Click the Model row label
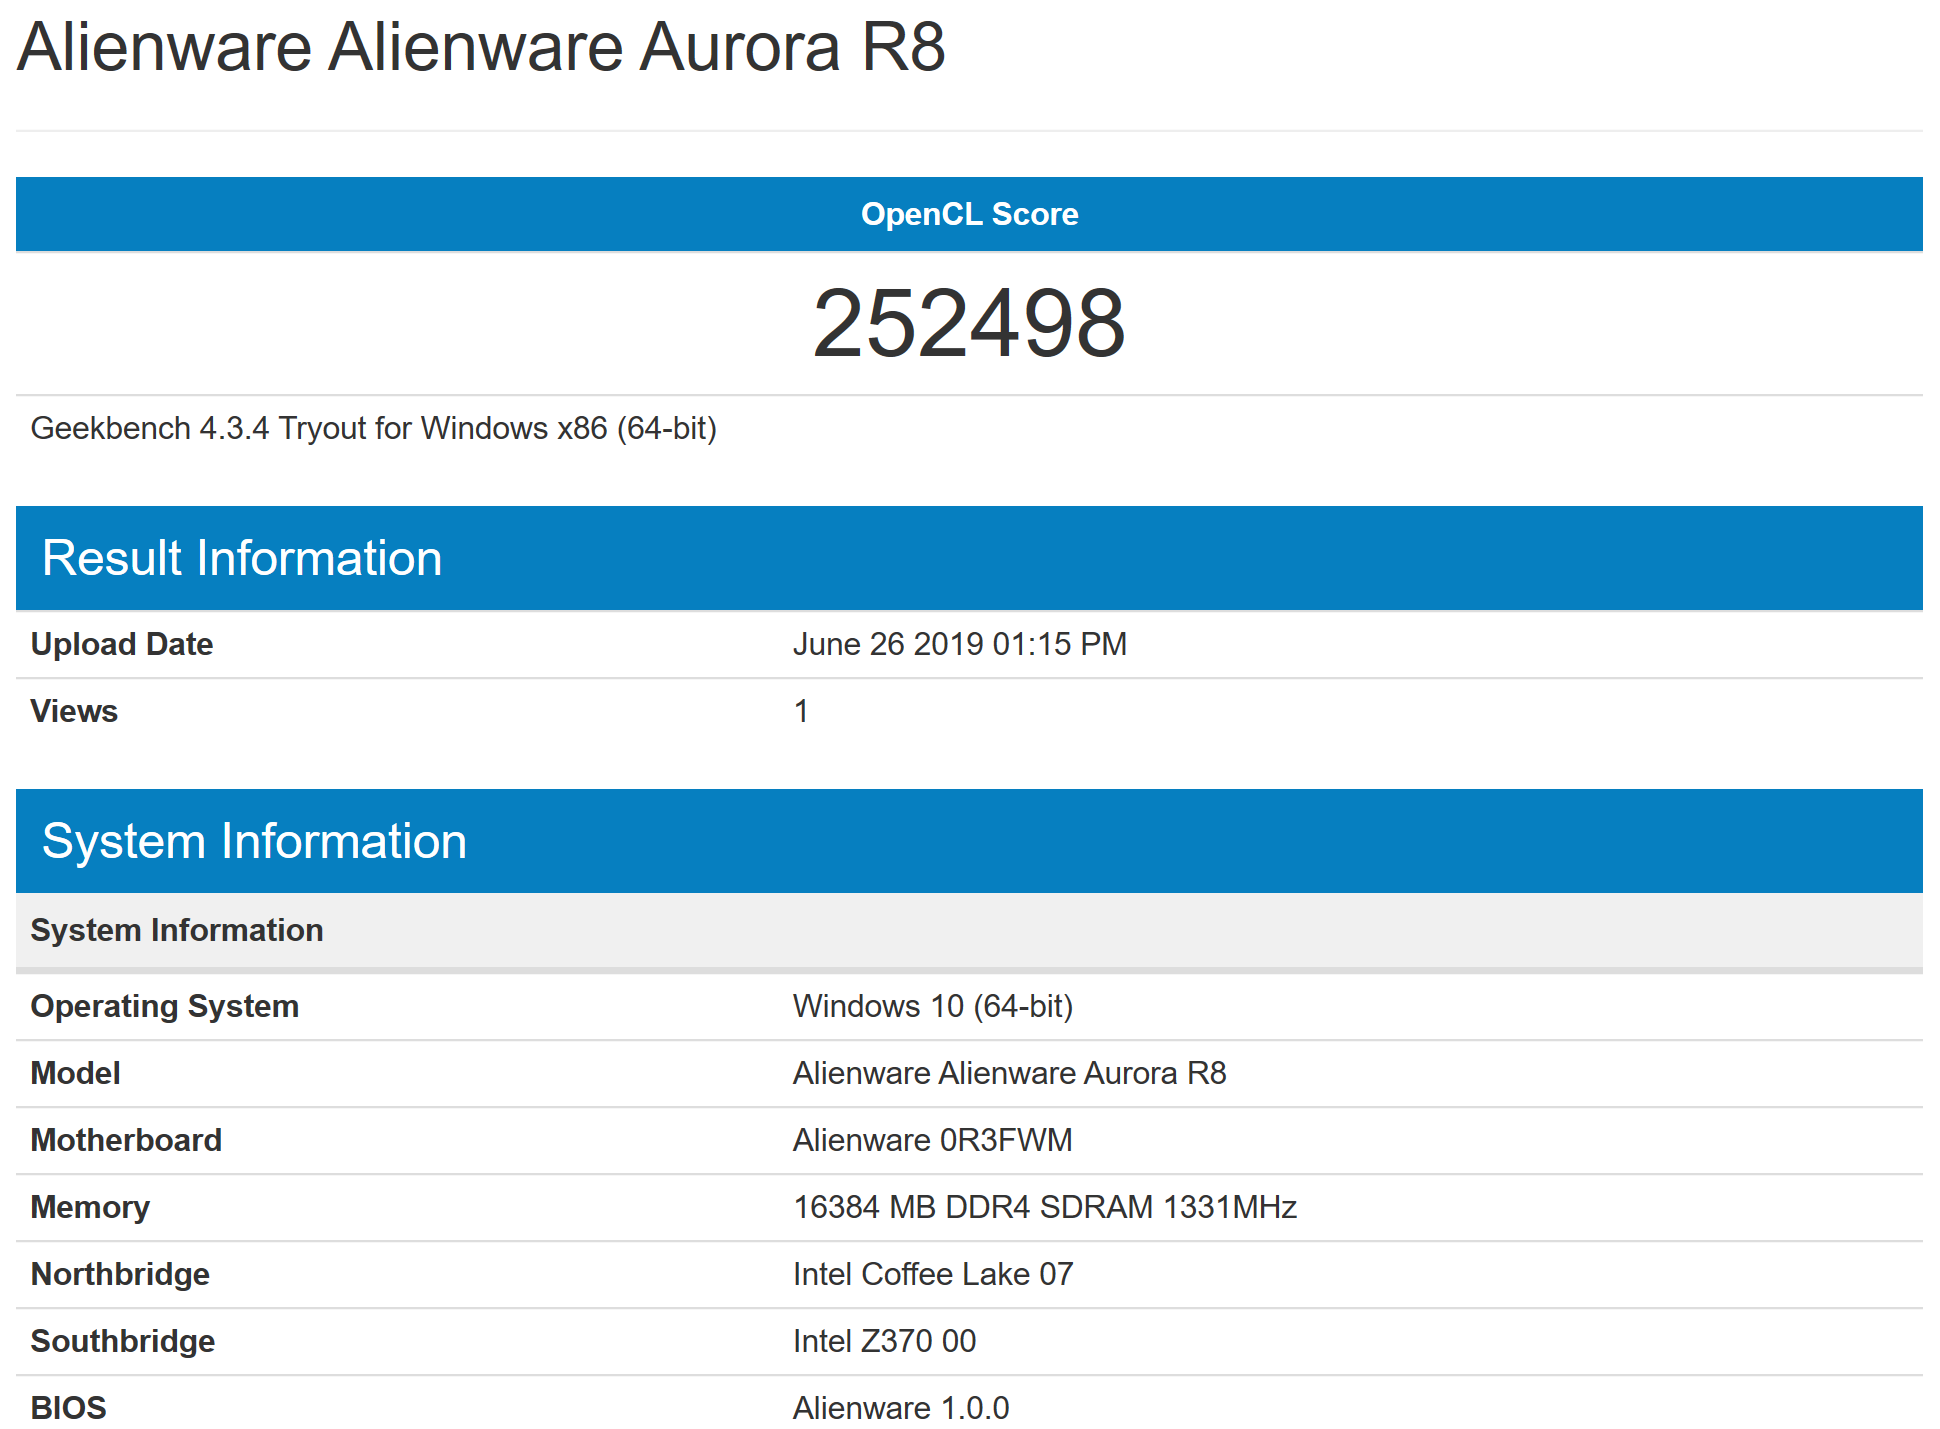Viewport: 1940px width, 1429px height. pos(76,1073)
